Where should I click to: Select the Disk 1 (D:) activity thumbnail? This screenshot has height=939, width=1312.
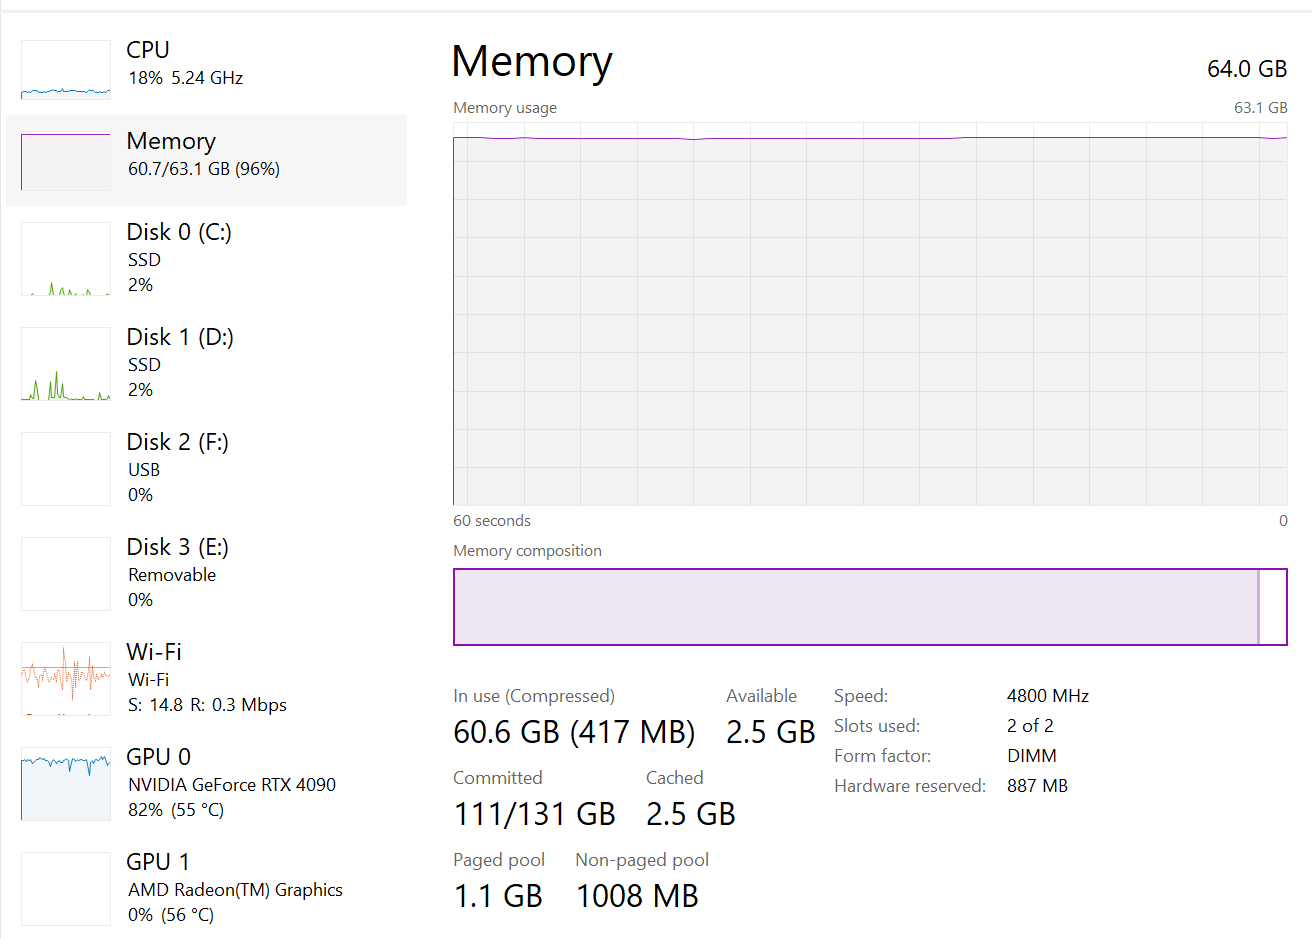[66, 364]
